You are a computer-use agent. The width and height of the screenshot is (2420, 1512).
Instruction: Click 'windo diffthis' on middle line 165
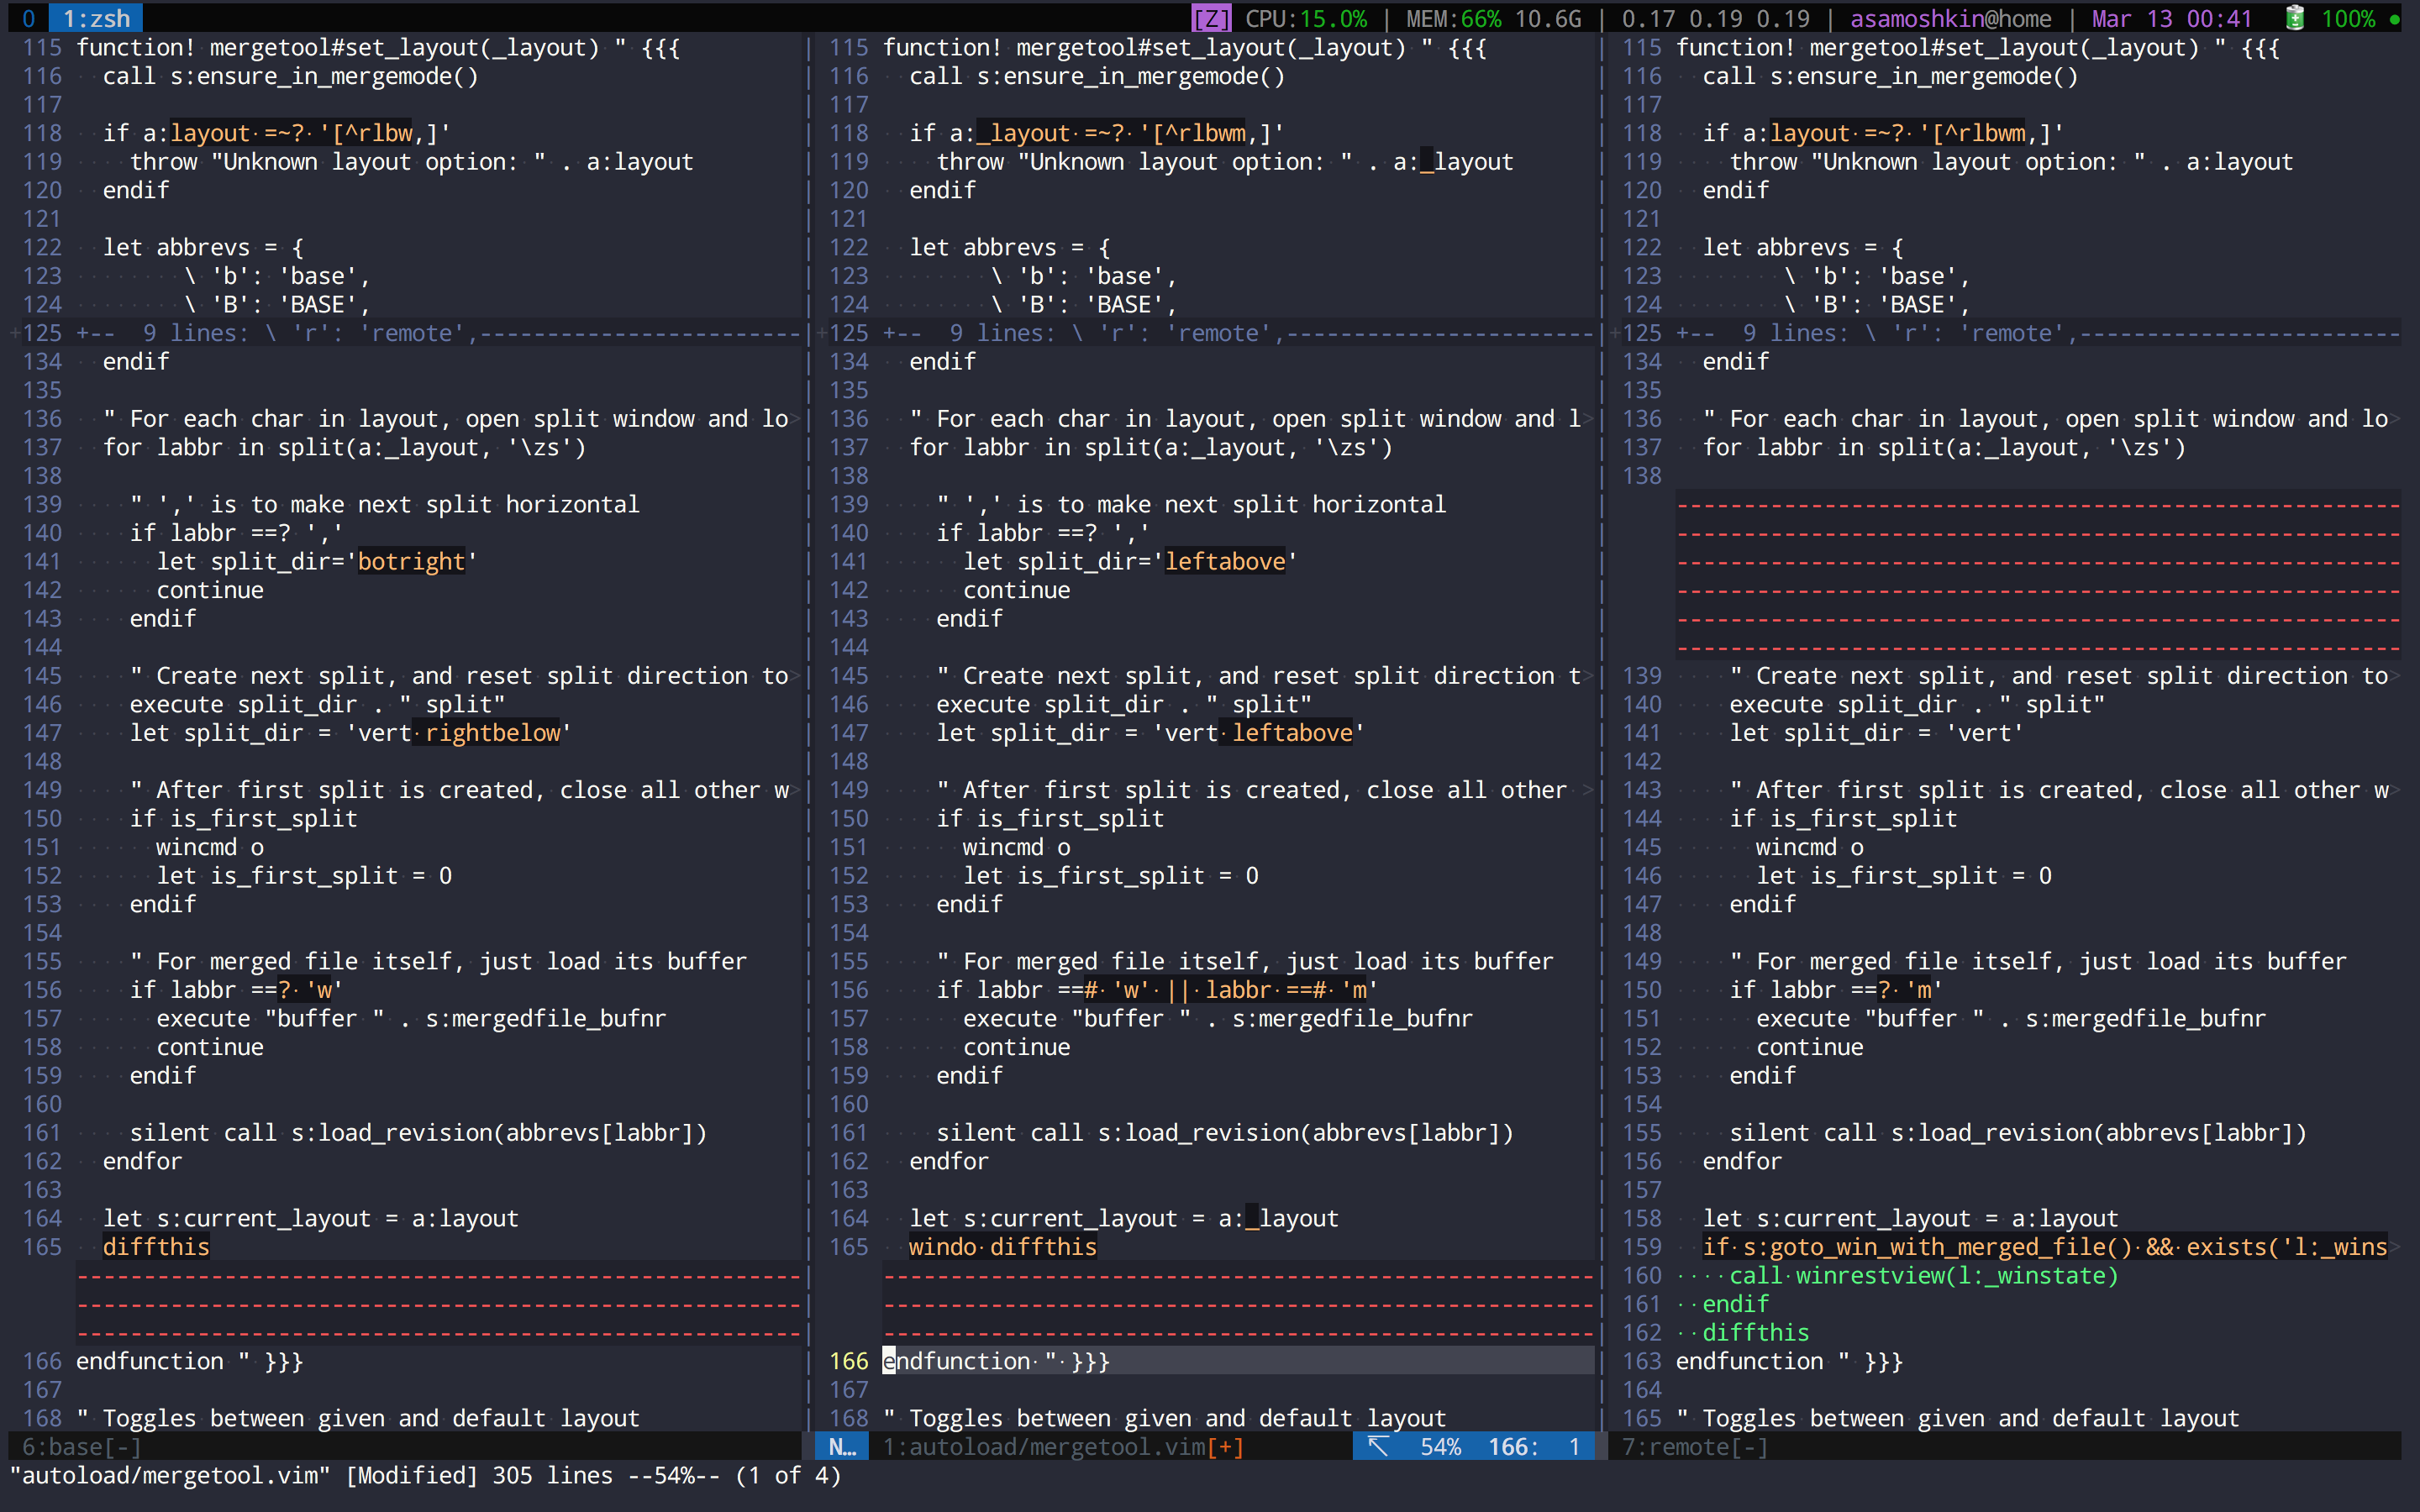click(1002, 1246)
